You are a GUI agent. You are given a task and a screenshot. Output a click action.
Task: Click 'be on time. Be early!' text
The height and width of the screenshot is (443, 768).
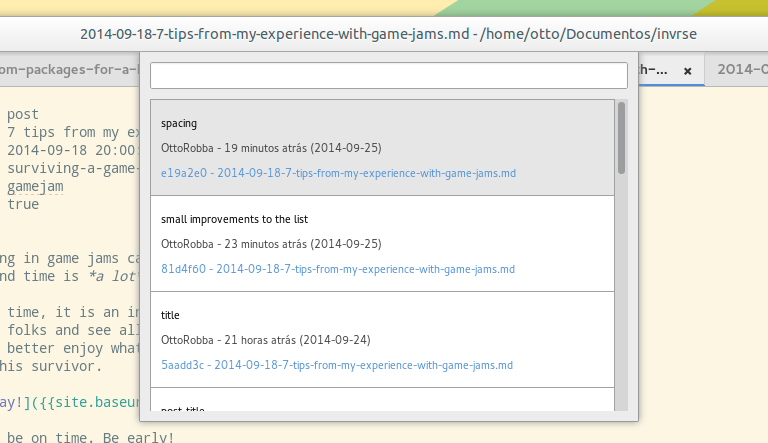[x=90, y=437]
